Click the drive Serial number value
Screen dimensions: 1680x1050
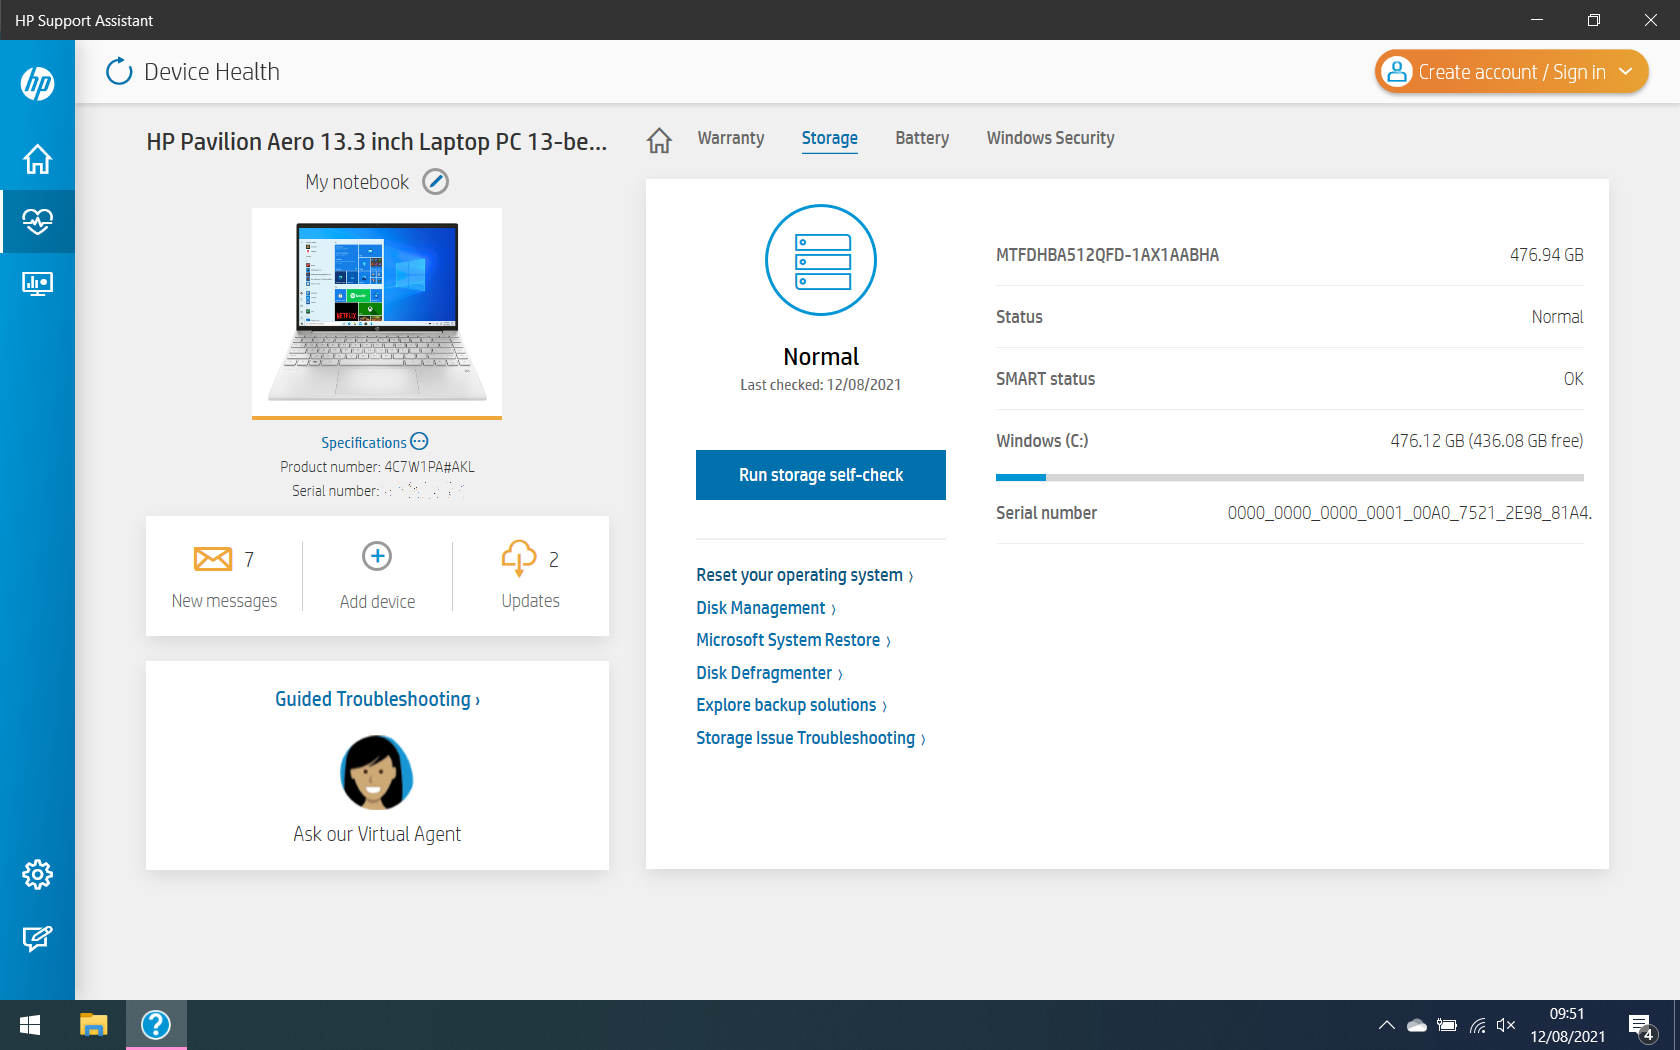1409,513
